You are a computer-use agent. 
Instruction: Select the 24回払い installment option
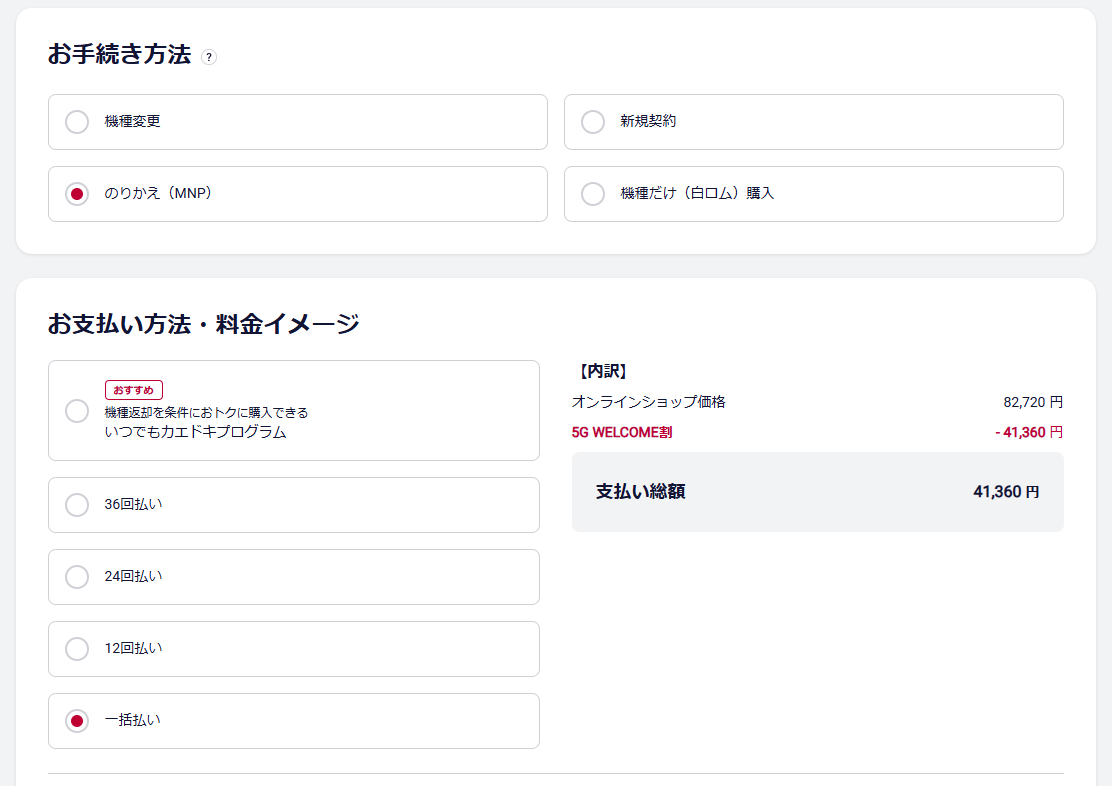pos(77,577)
